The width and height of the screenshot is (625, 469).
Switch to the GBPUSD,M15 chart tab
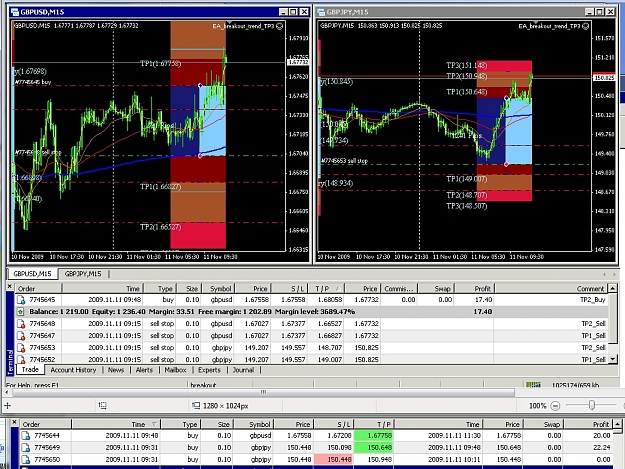point(32,274)
